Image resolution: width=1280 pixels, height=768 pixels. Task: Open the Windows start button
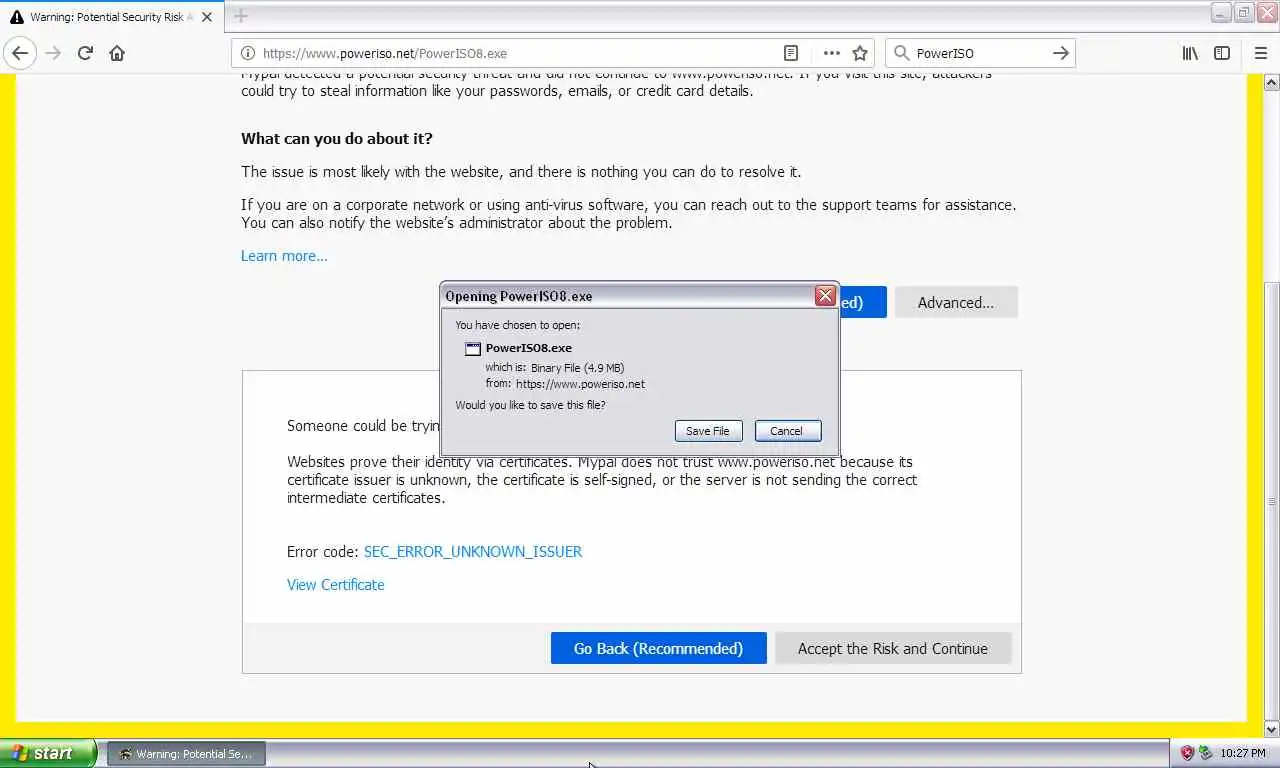[x=48, y=753]
